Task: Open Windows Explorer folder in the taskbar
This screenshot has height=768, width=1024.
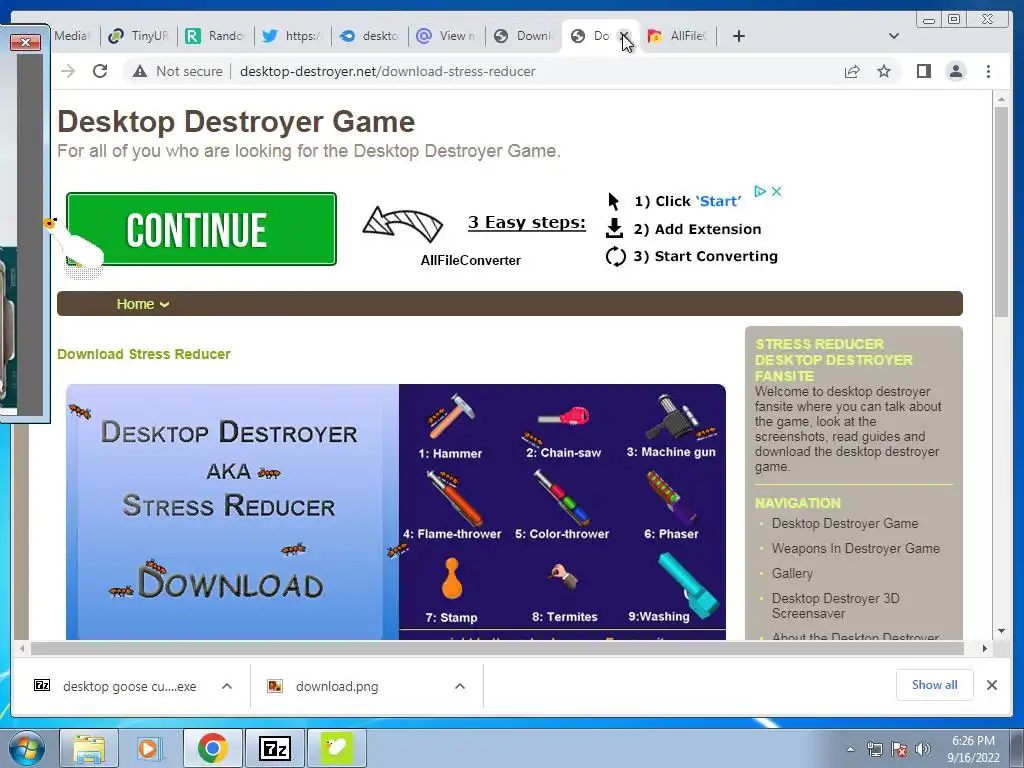Action: (88, 748)
